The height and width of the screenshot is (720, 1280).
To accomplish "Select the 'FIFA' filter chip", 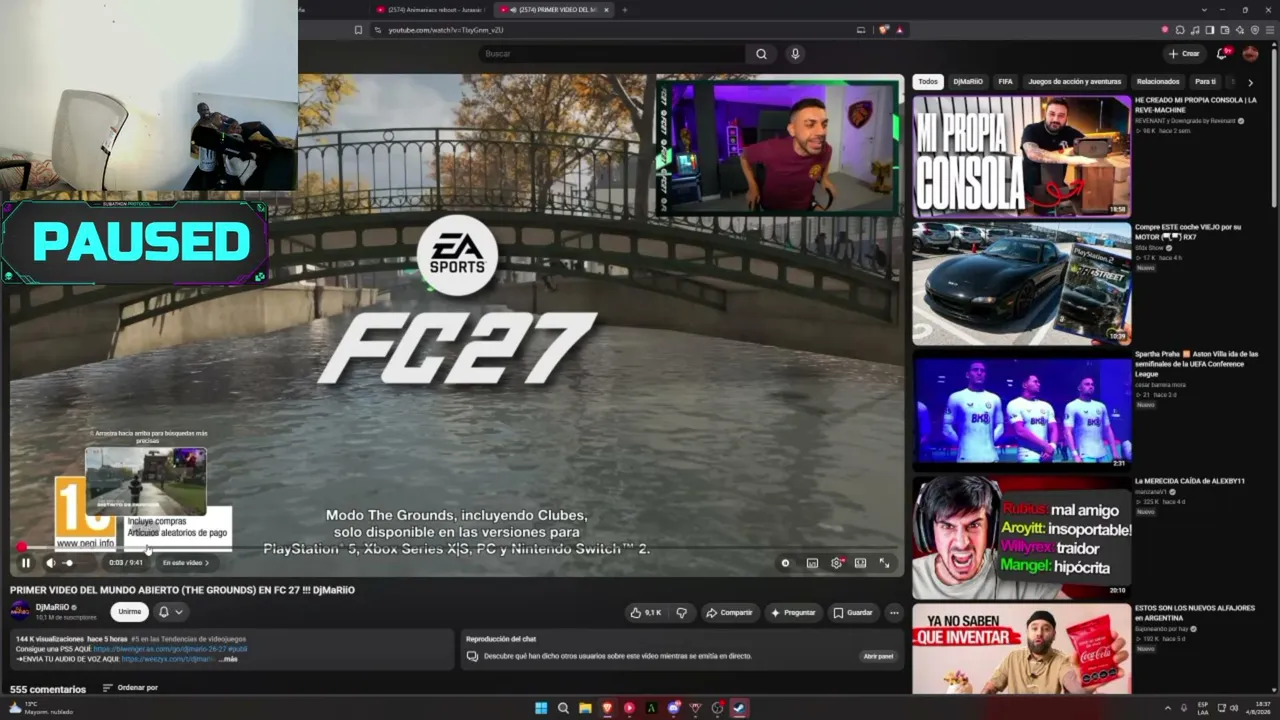I will point(1005,82).
